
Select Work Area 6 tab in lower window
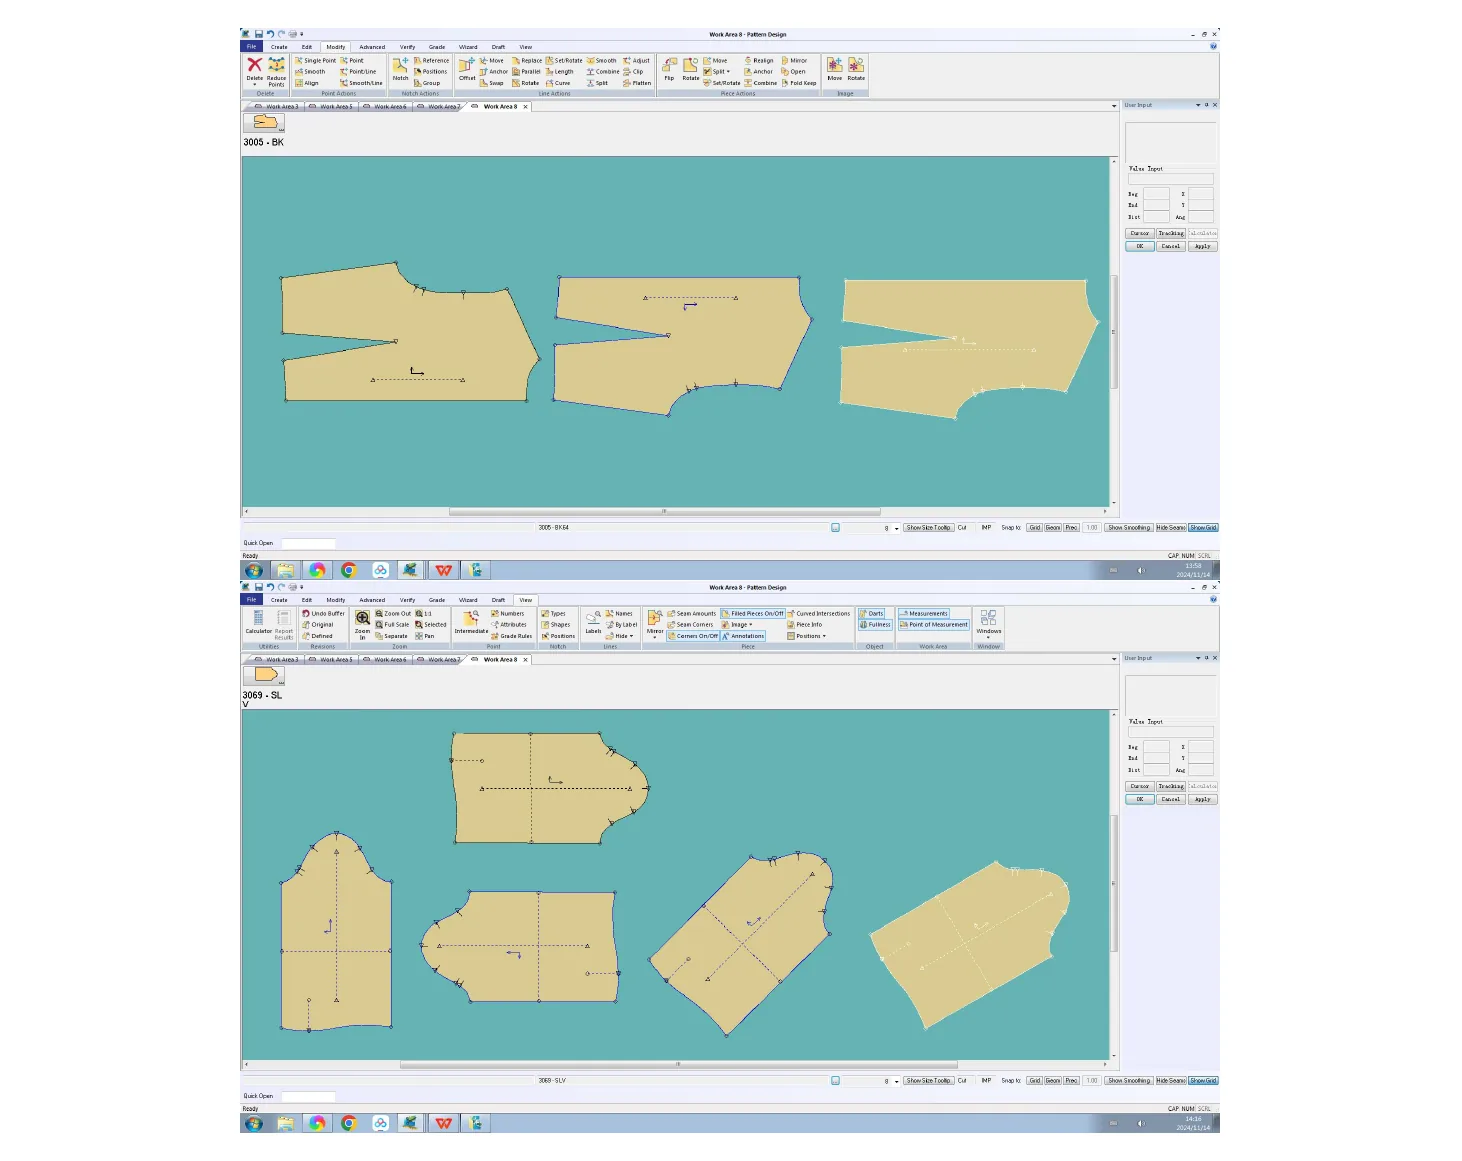pyautogui.click(x=385, y=660)
